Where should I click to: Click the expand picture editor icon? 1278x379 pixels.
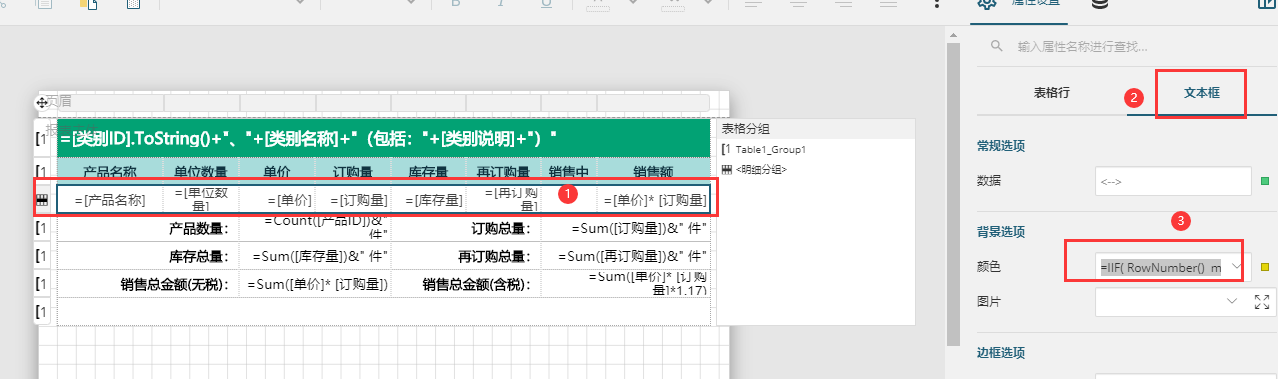click(x=1262, y=301)
